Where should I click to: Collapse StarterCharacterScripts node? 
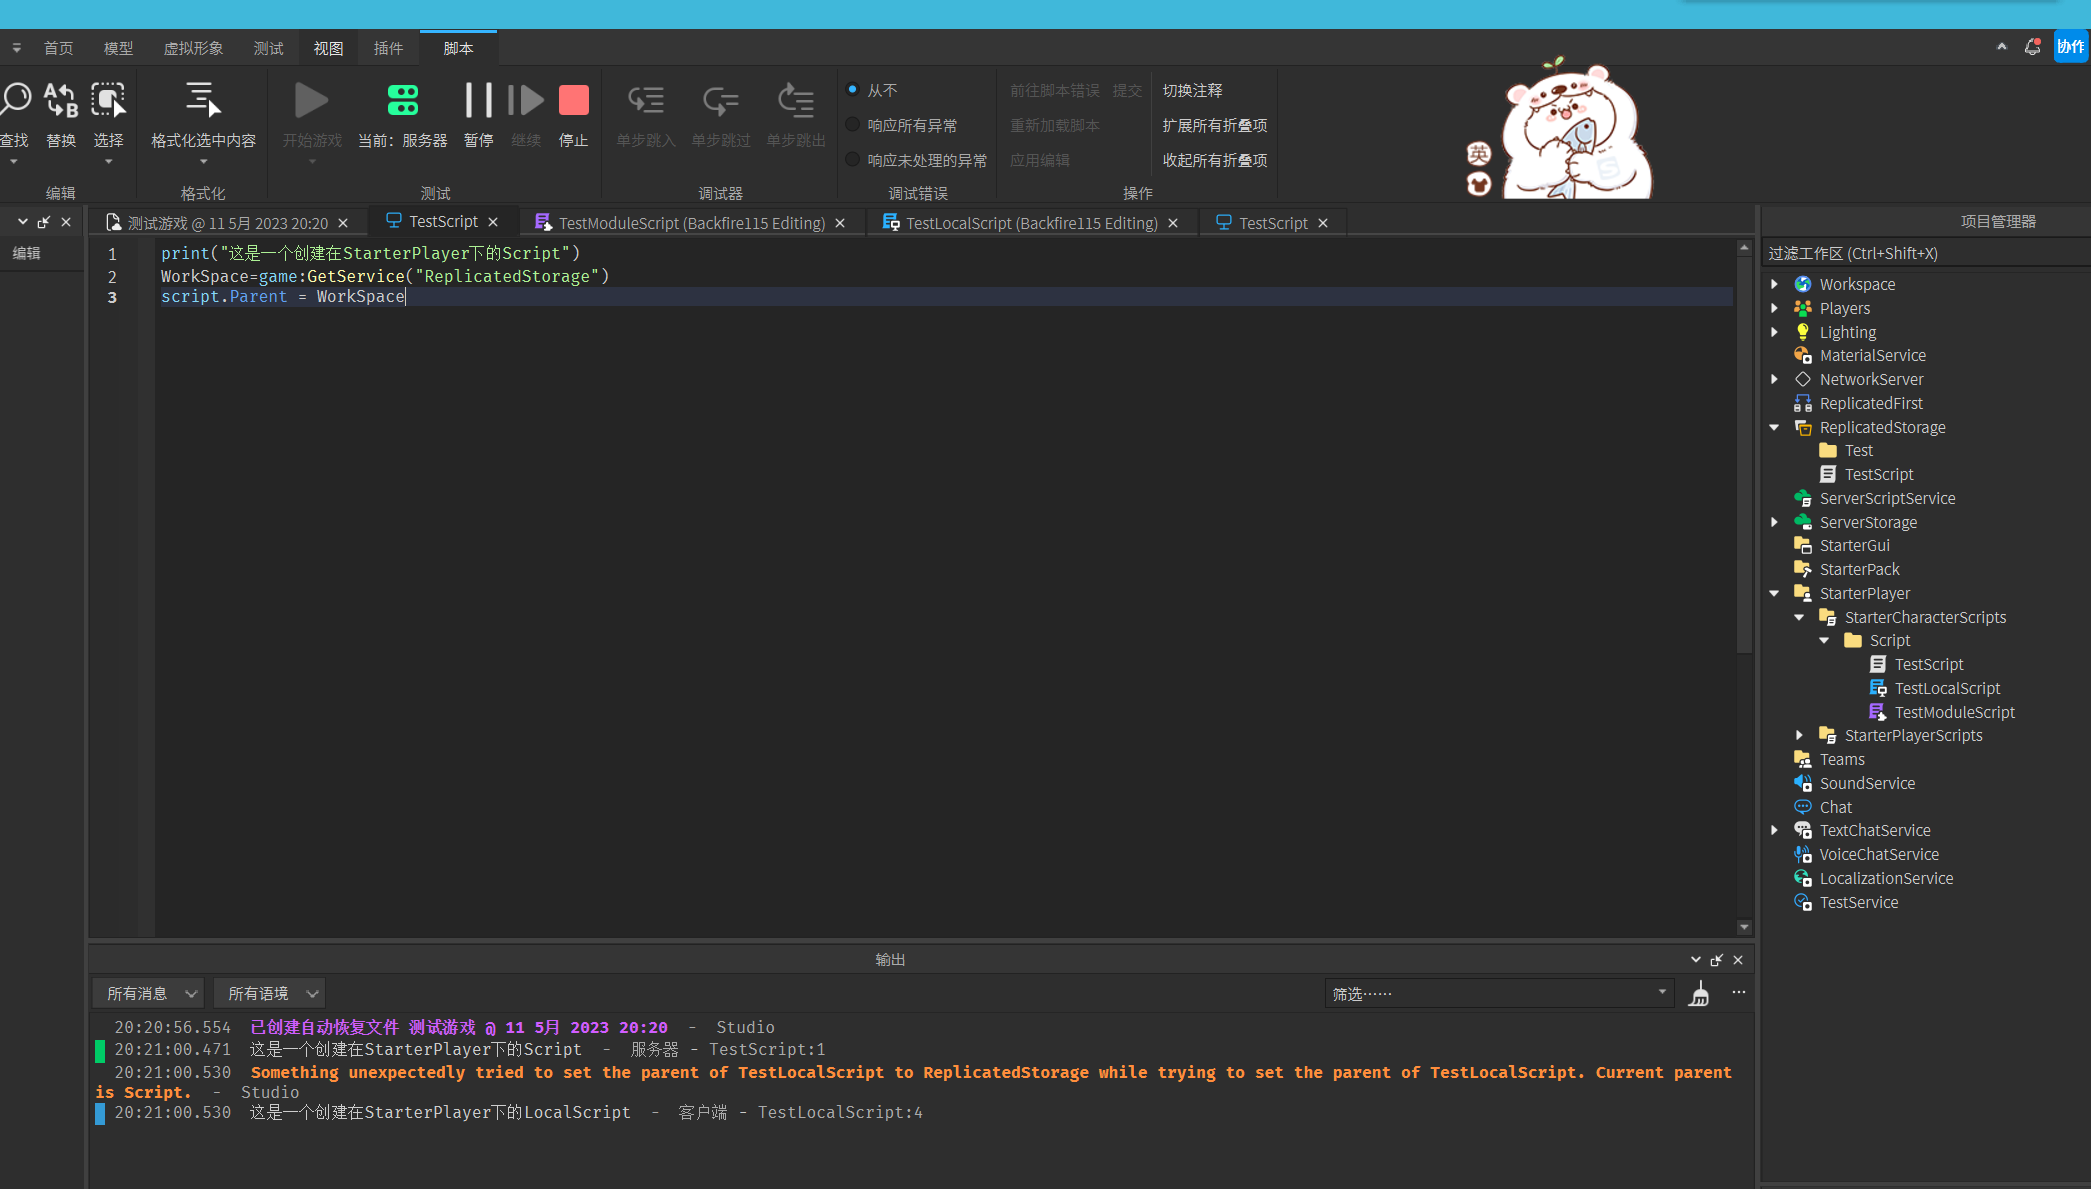click(1800, 617)
